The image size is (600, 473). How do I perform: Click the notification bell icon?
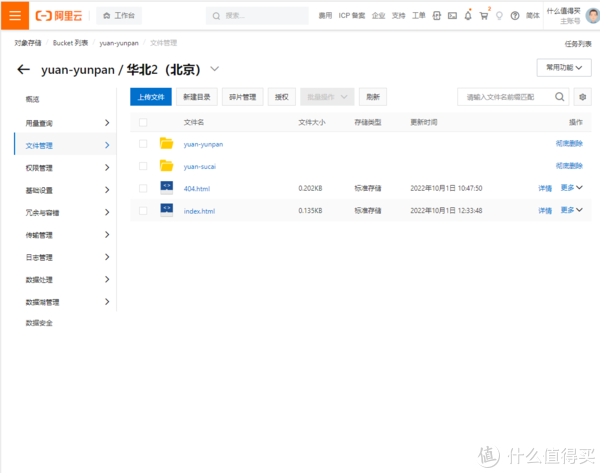468,16
